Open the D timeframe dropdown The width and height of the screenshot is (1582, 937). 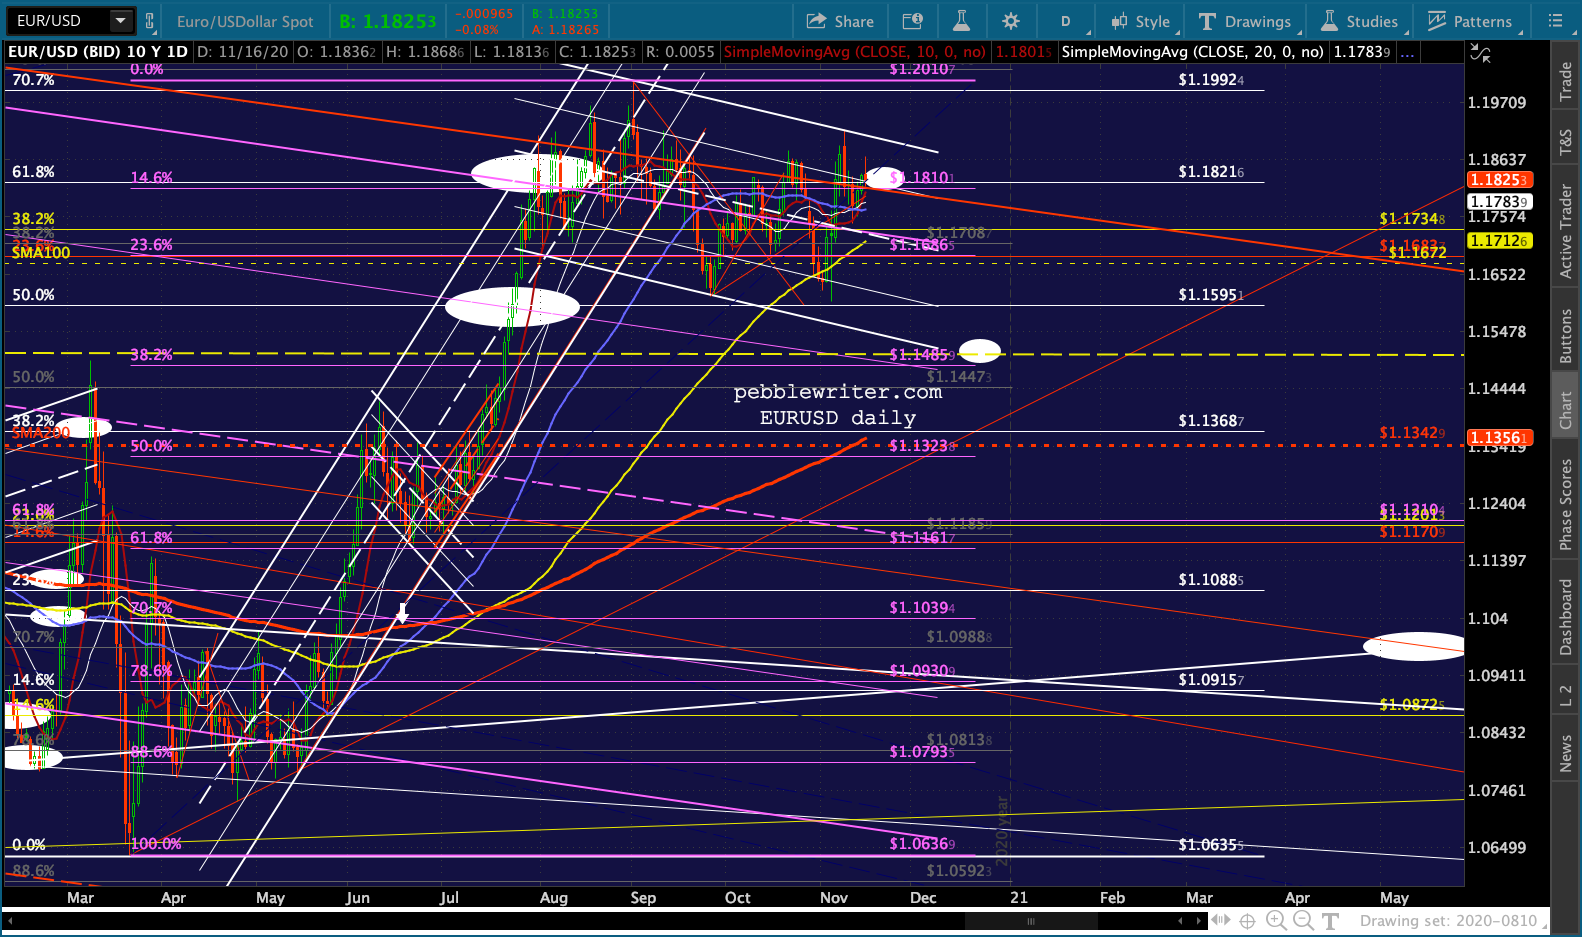click(x=1066, y=21)
